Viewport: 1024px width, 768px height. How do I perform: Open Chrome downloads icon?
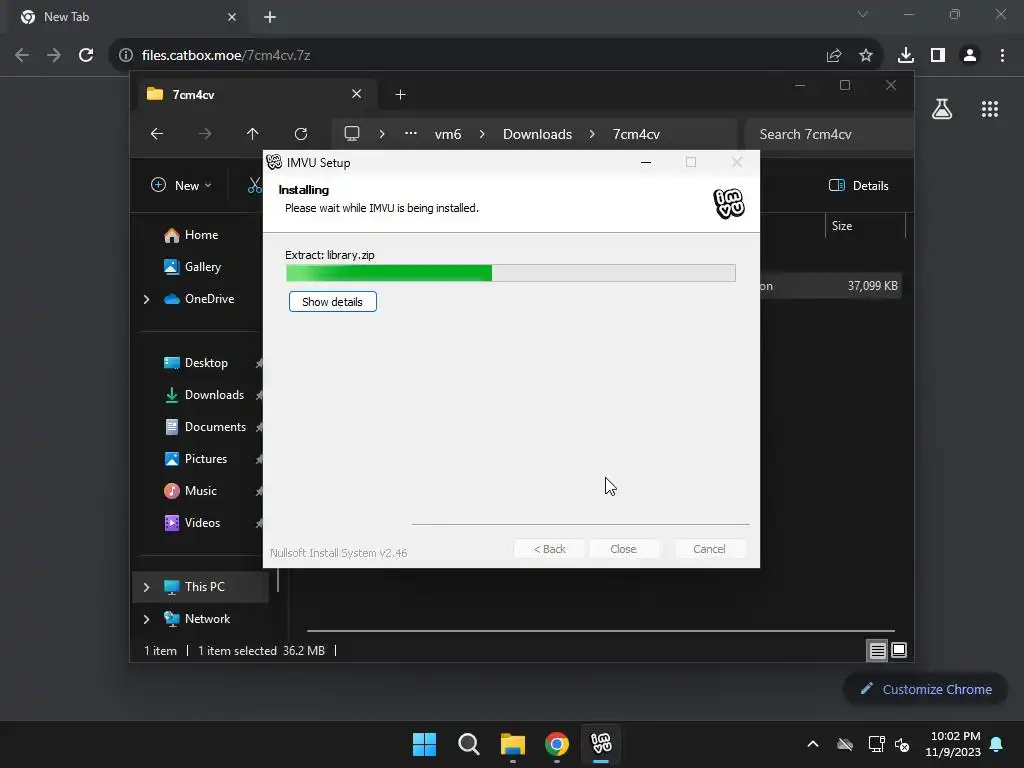906,56
